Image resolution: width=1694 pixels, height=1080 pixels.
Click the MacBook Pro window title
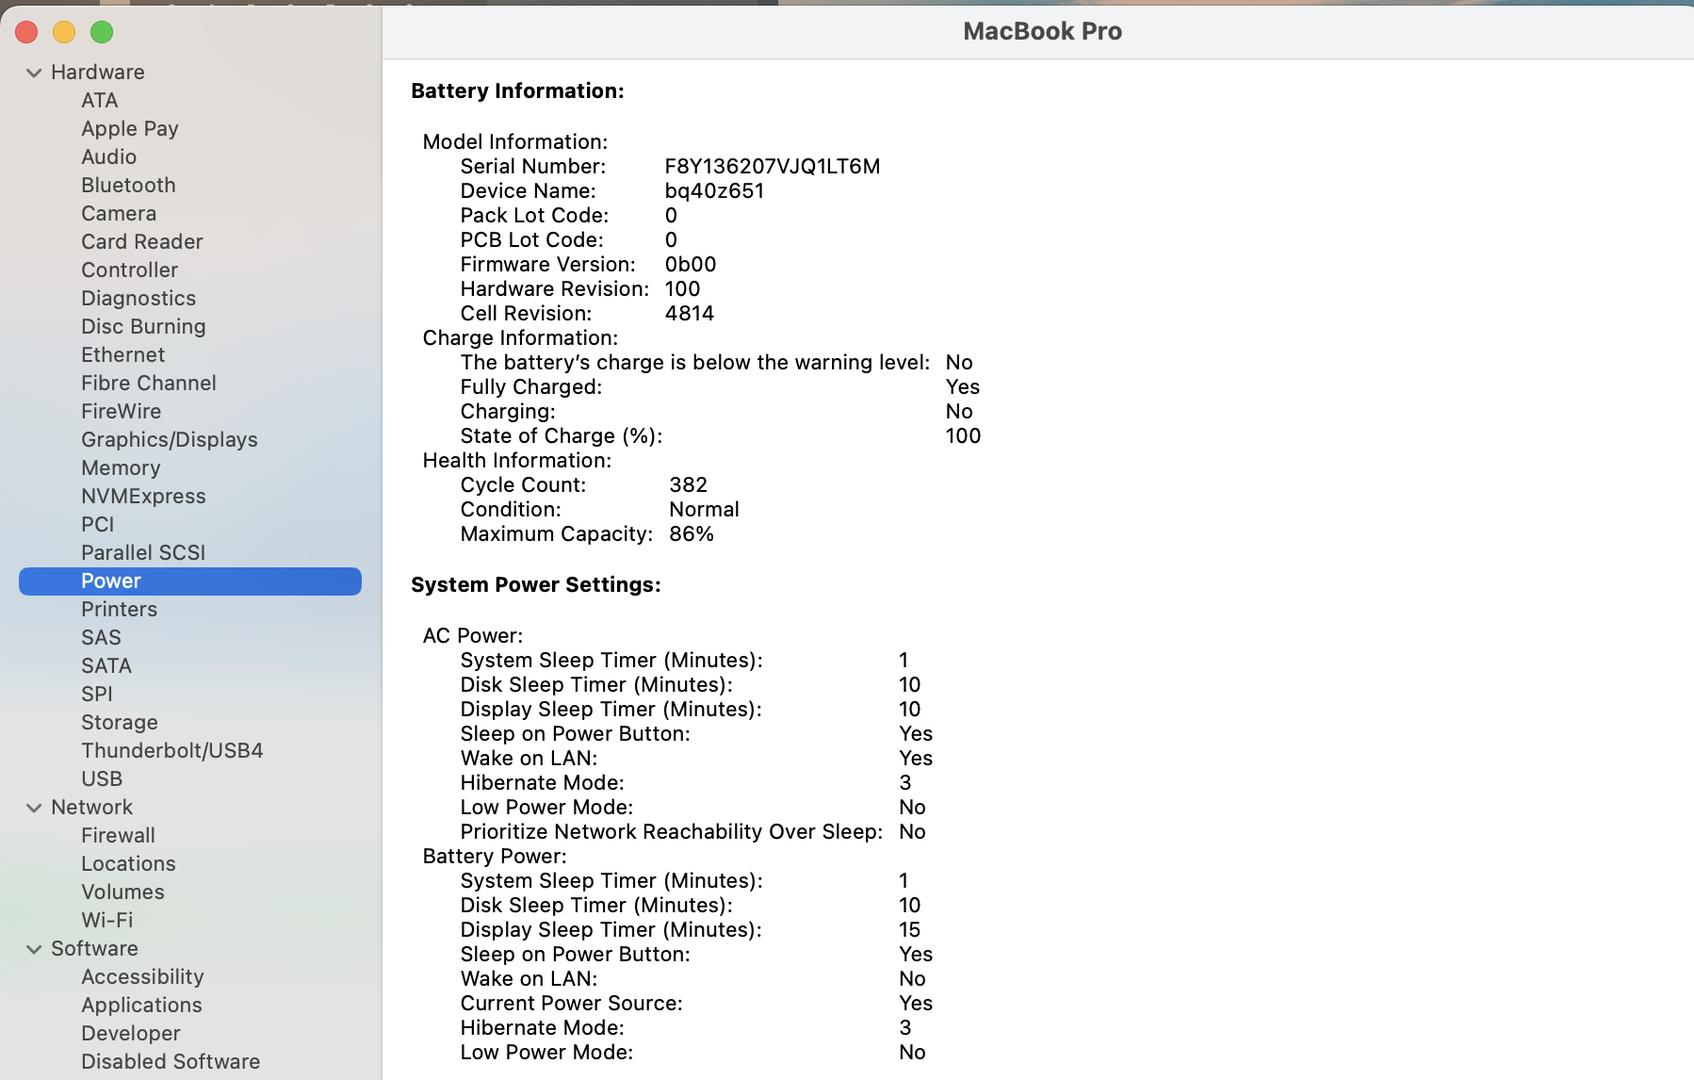(1042, 31)
